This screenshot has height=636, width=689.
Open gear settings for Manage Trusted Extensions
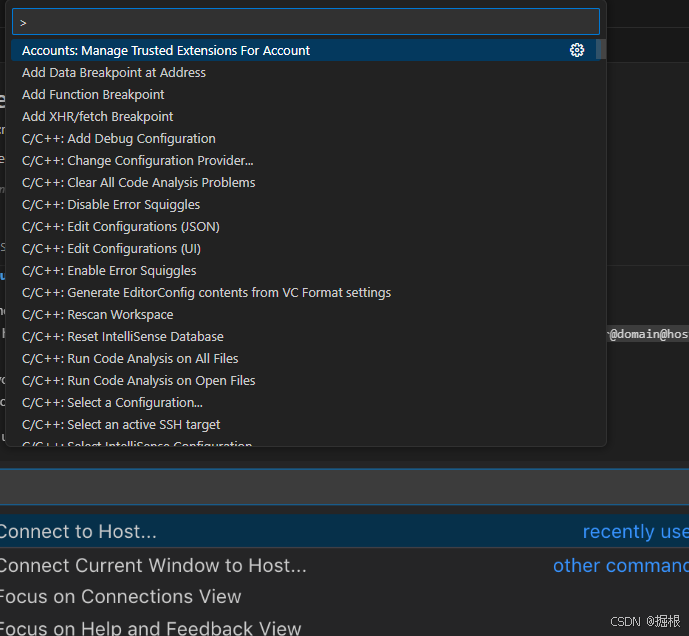(577, 50)
